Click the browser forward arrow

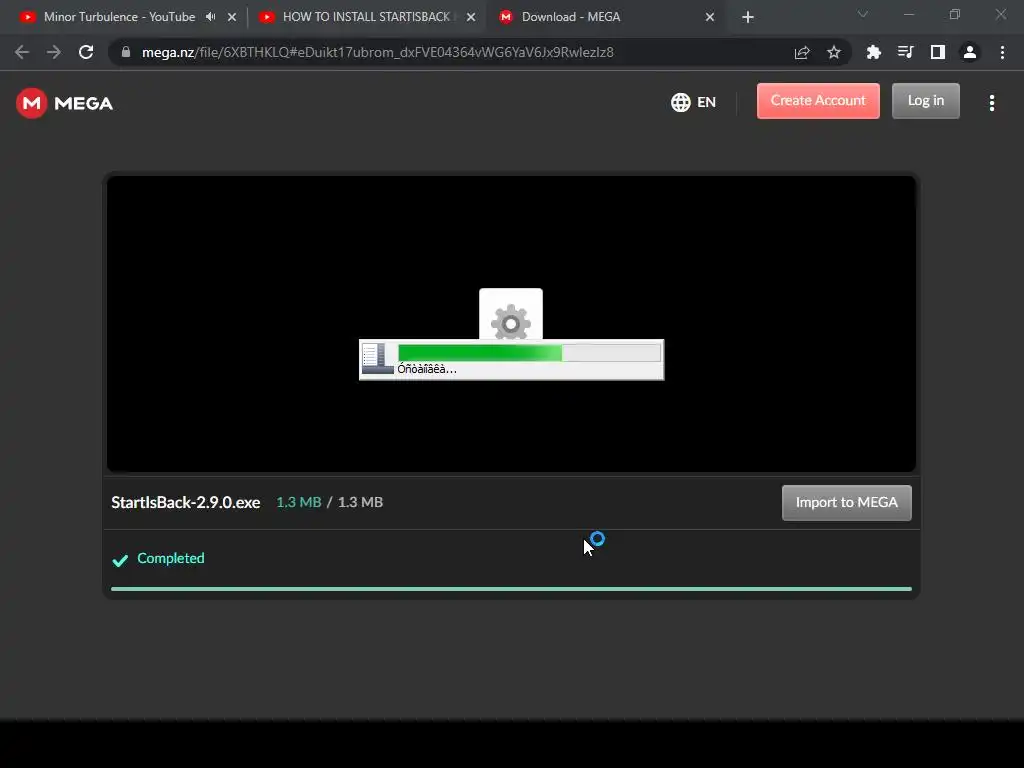click(54, 52)
